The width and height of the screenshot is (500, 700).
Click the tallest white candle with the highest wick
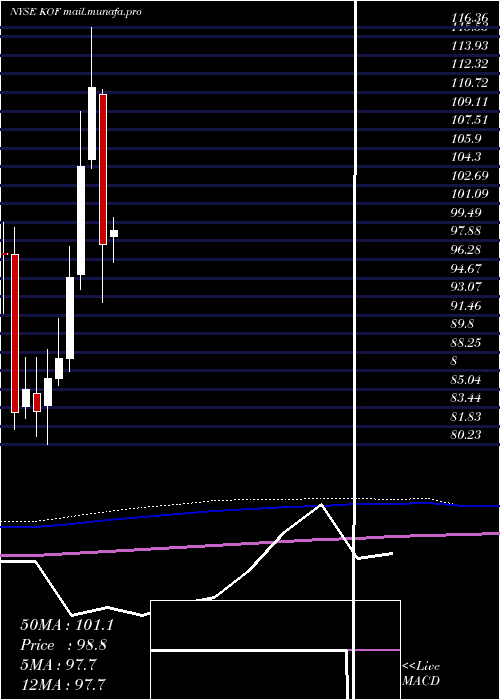(92, 123)
